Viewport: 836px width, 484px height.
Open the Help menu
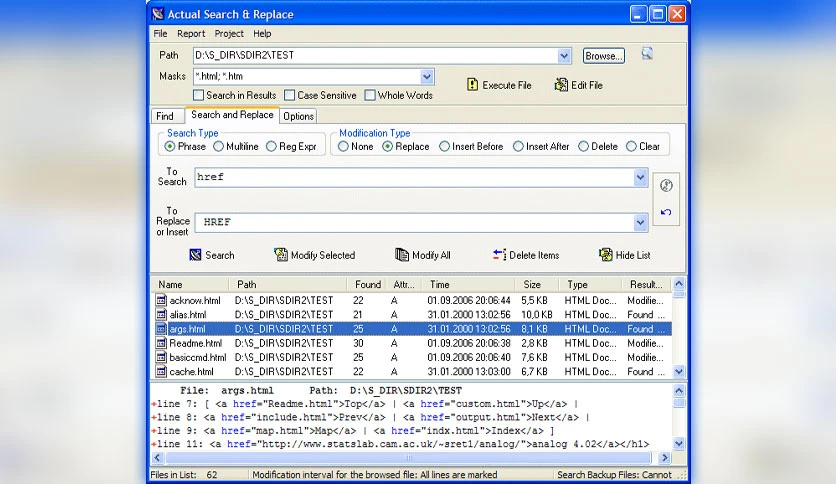[262, 34]
